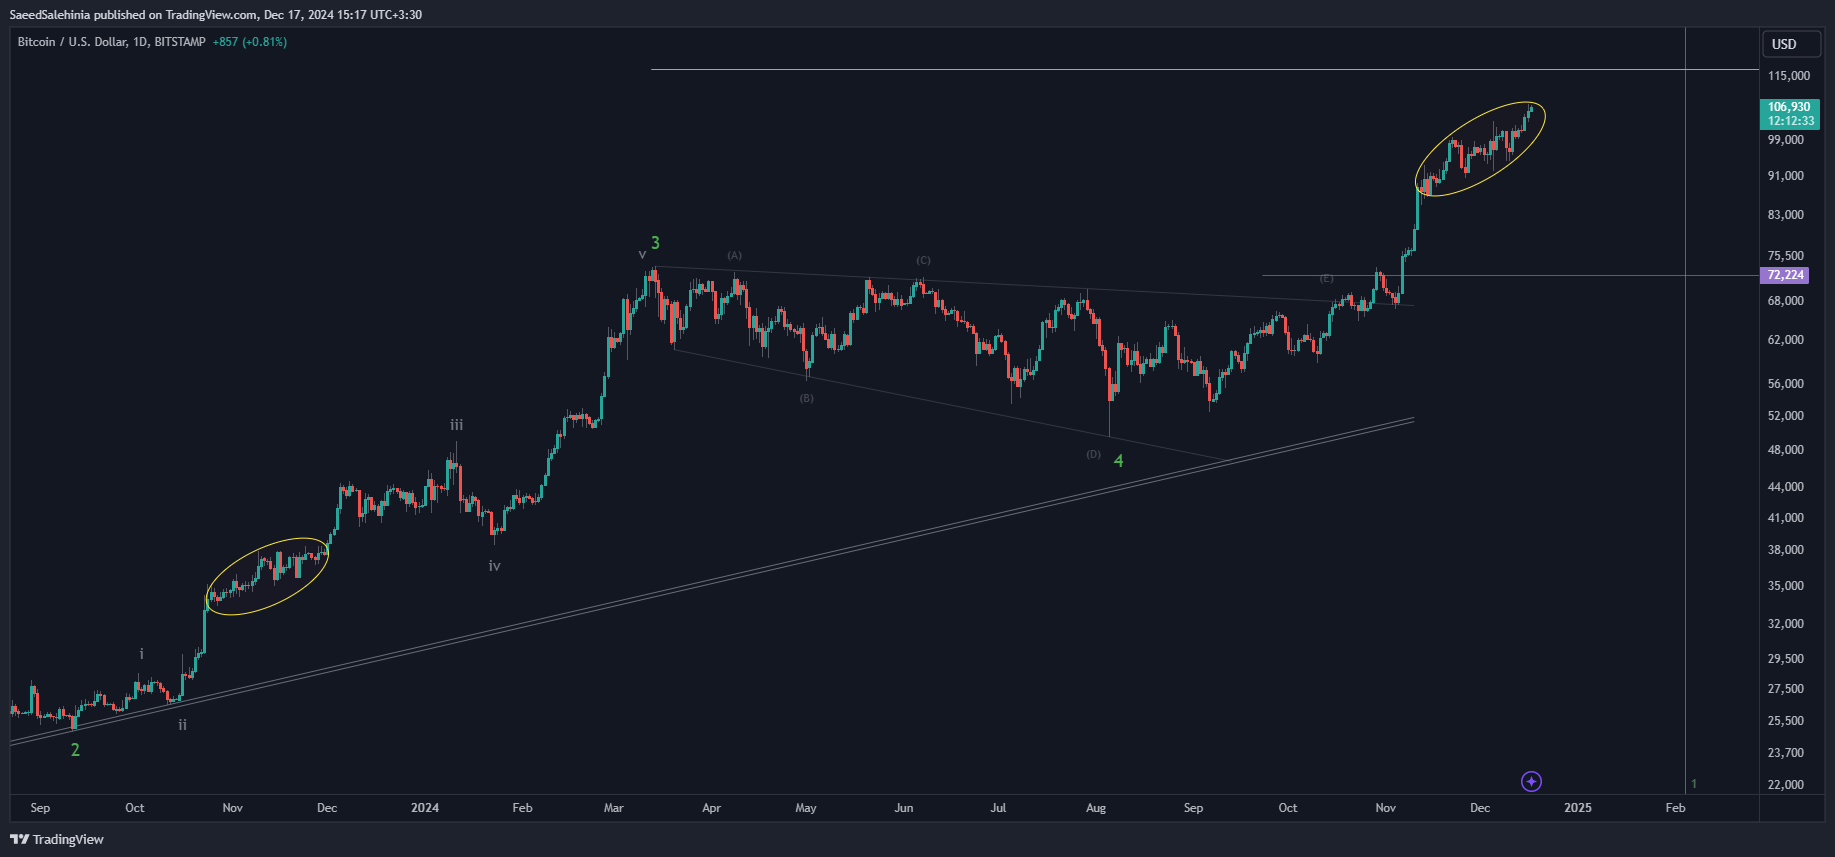Click the Aug label on the time axis
This screenshot has width=1835, height=857.
coord(1096,808)
